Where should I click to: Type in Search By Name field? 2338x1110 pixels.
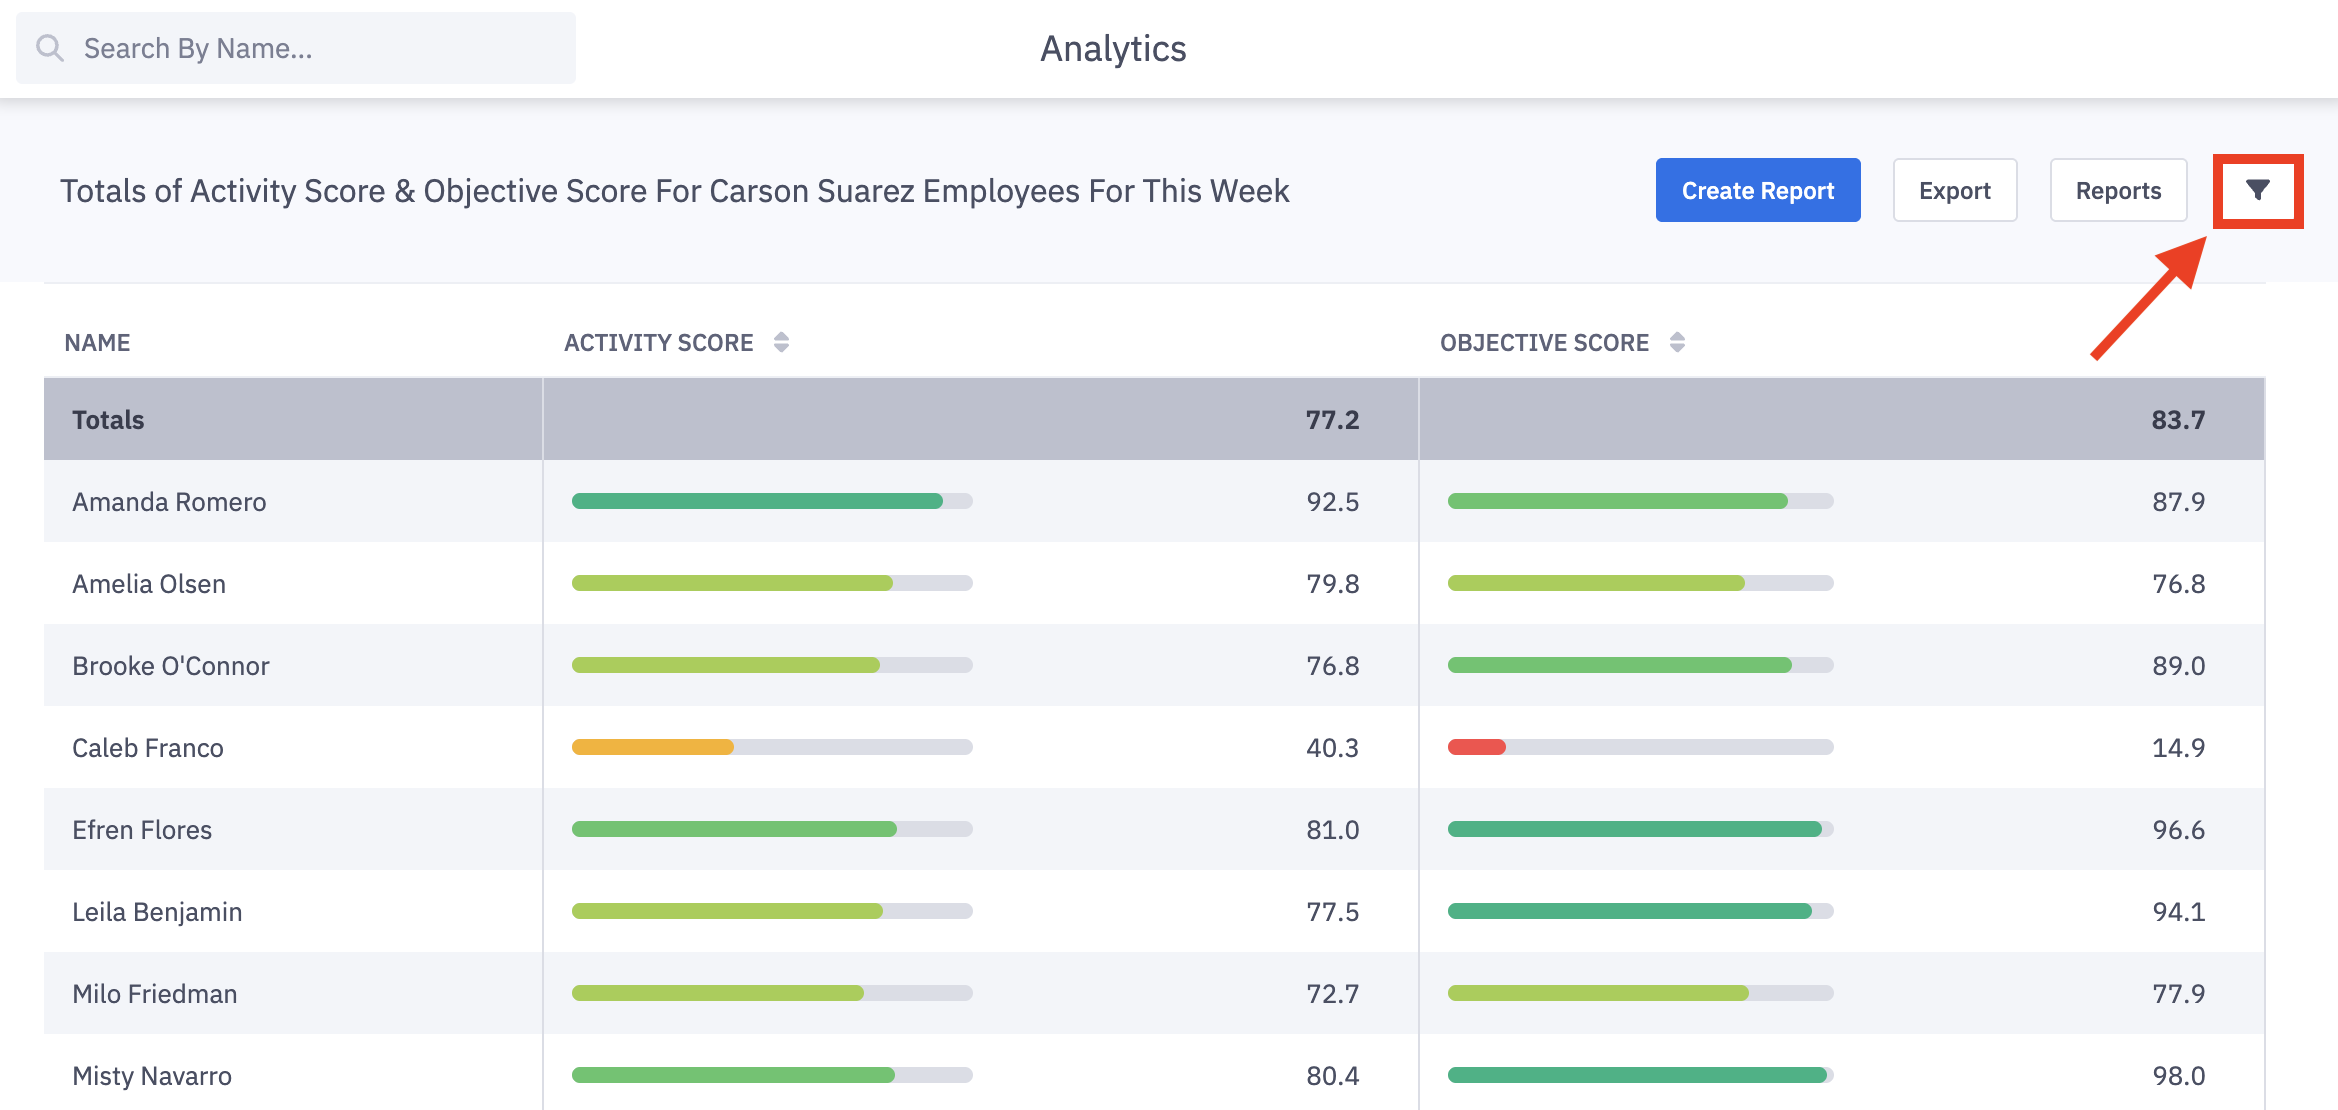(x=320, y=48)
